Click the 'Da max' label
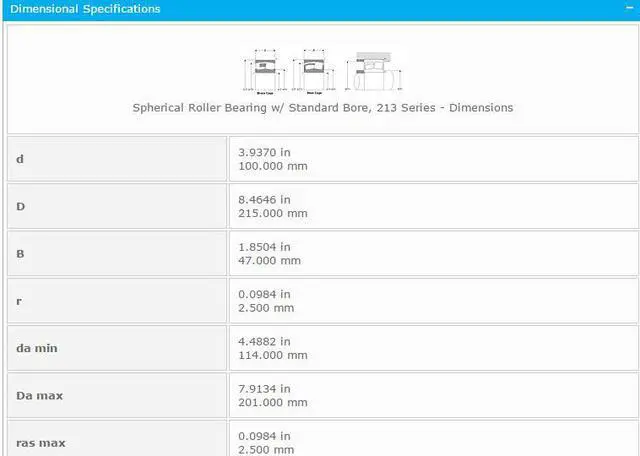This screenshot has height=456, width=640. (x=40, y=396)
